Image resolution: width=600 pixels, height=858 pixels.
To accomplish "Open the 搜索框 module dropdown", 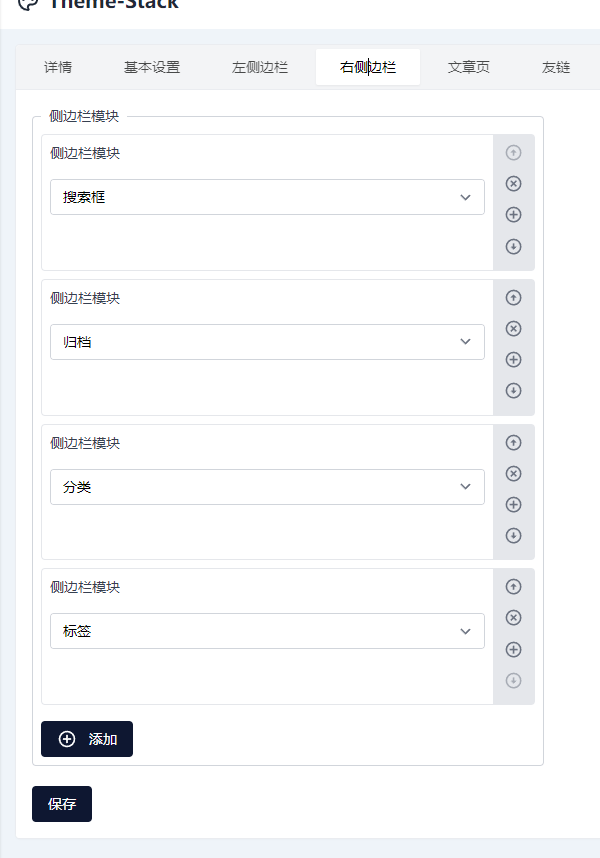I will pyautogui.click(x=267, y=197).
